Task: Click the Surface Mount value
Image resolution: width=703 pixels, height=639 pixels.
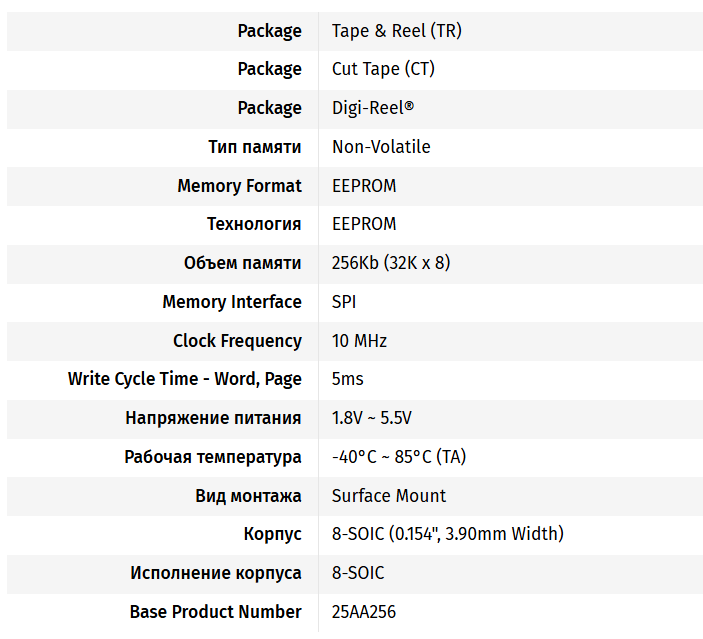Action: click(x=389, y=496)
